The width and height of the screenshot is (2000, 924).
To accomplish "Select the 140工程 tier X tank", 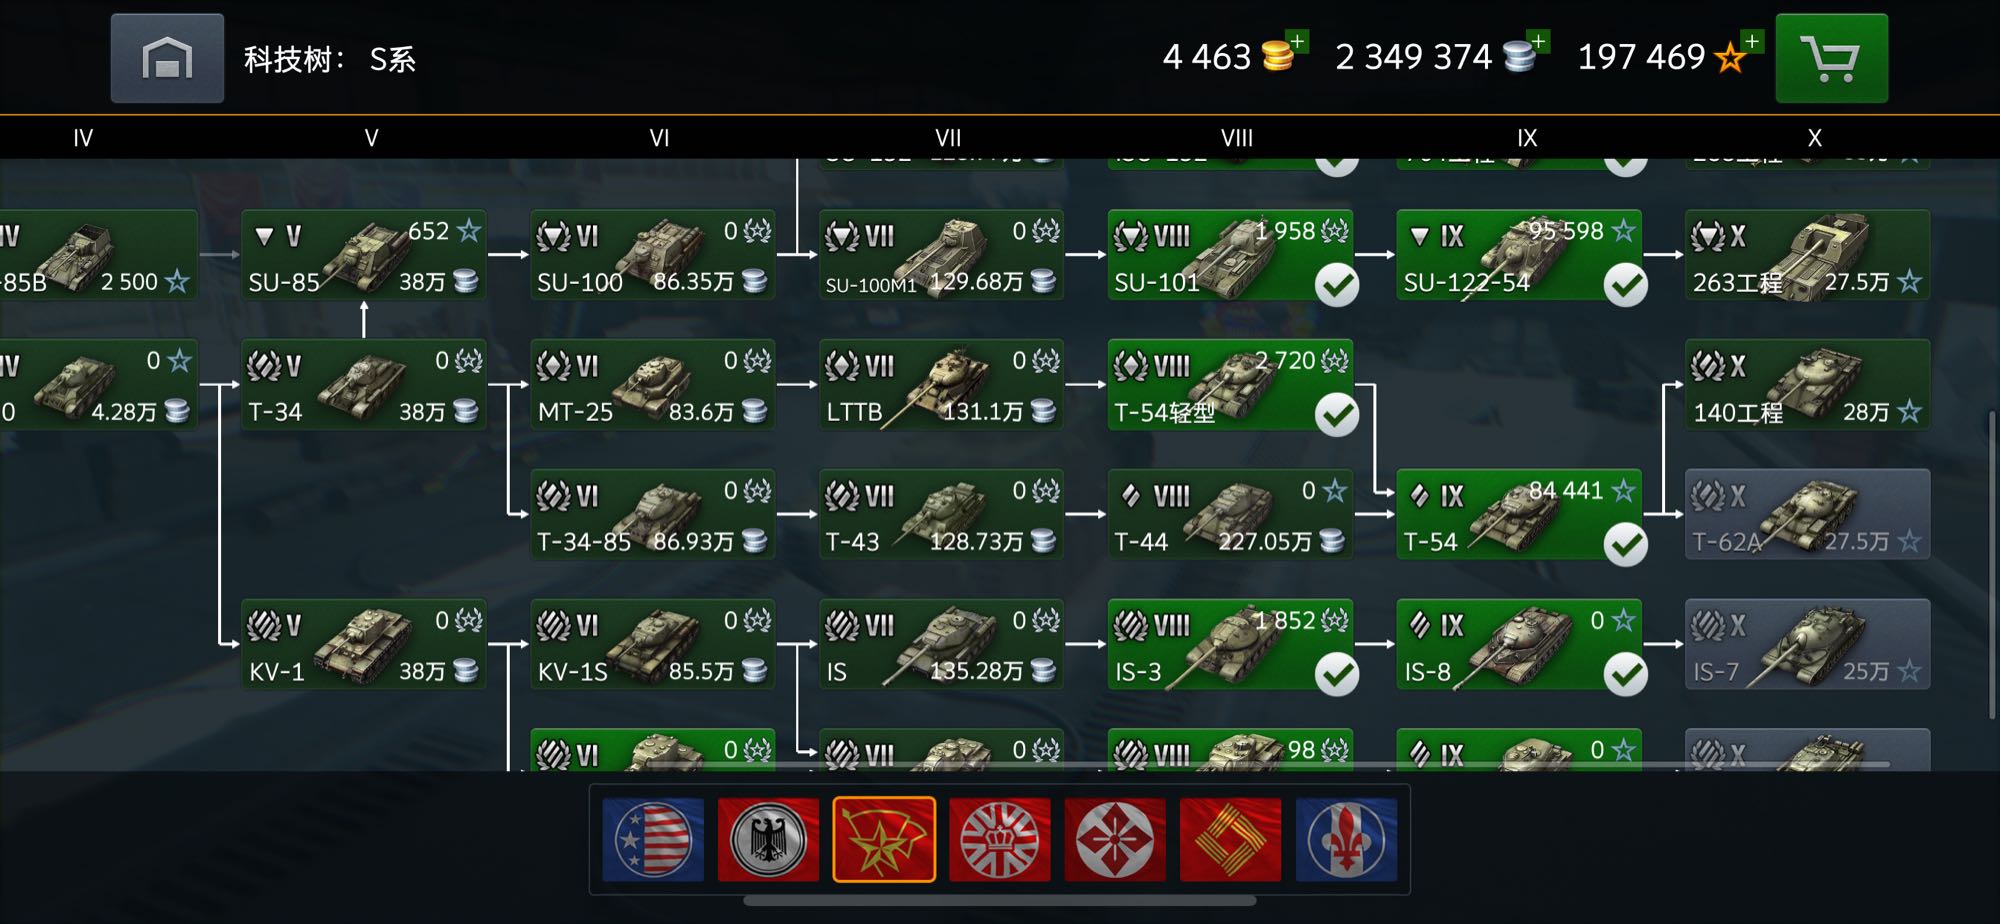I will (x=1808, y=385).
